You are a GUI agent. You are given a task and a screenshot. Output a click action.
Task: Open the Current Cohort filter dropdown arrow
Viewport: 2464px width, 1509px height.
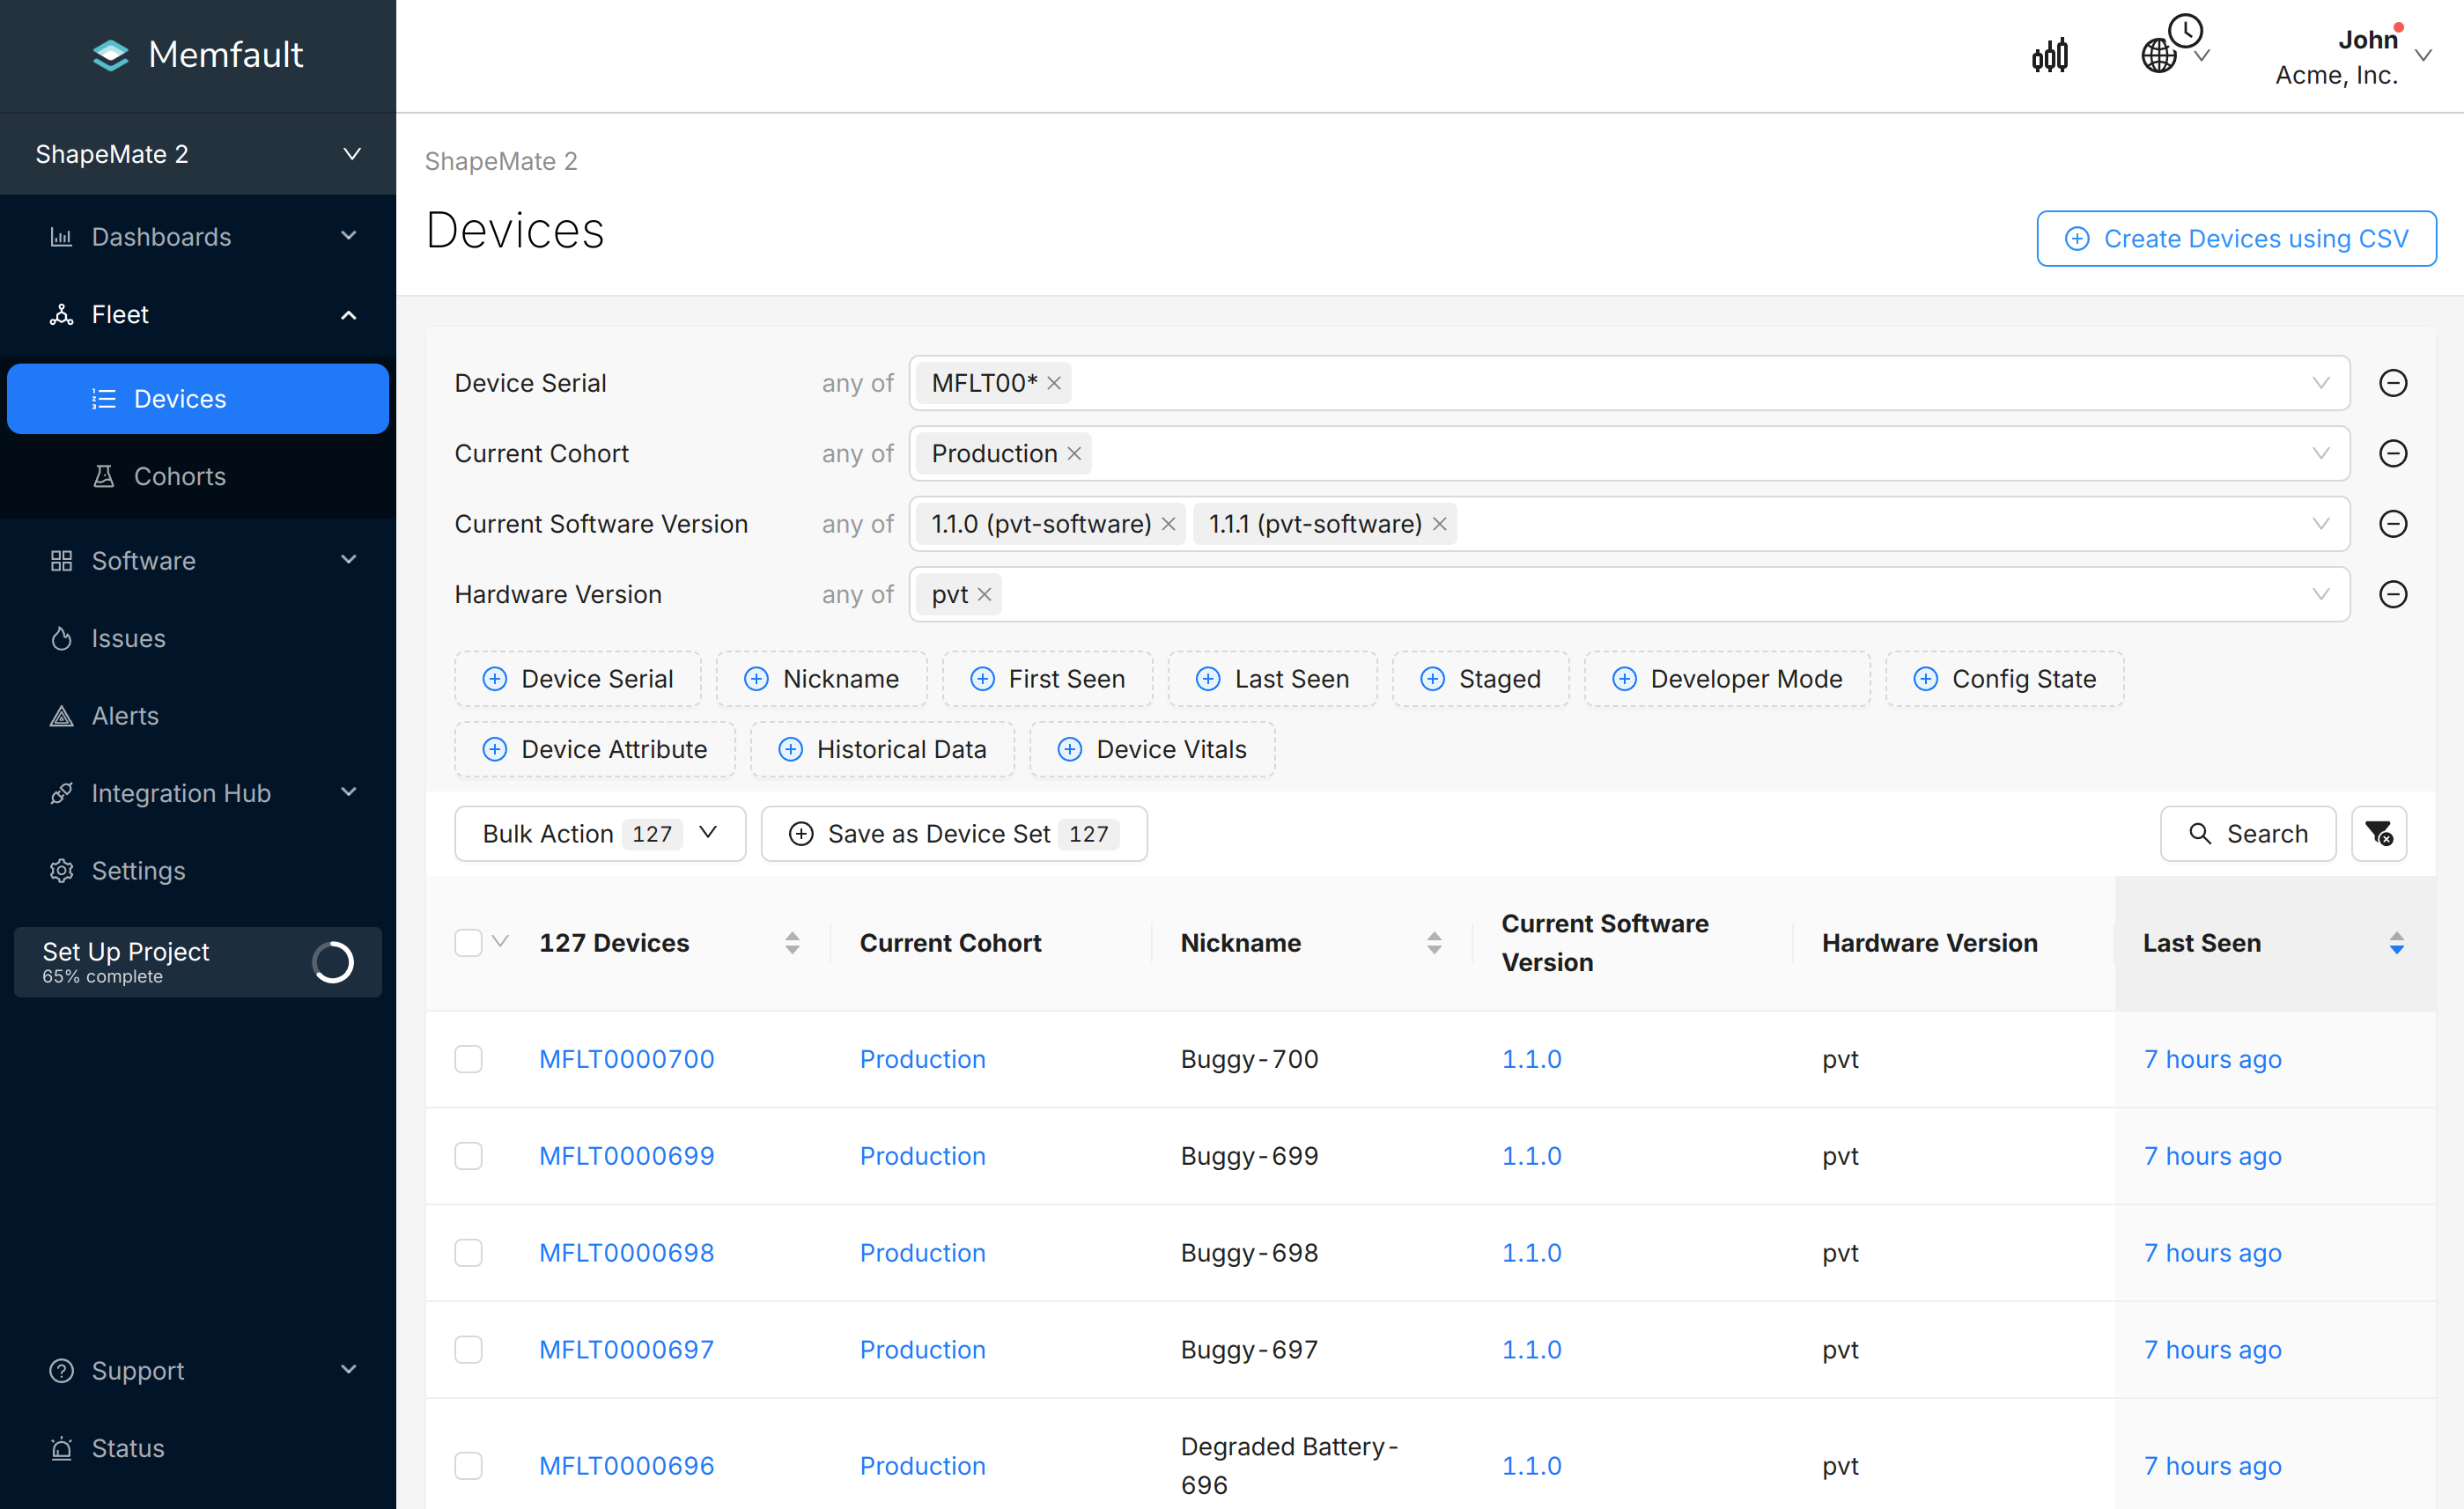[x=2320, y=453]
